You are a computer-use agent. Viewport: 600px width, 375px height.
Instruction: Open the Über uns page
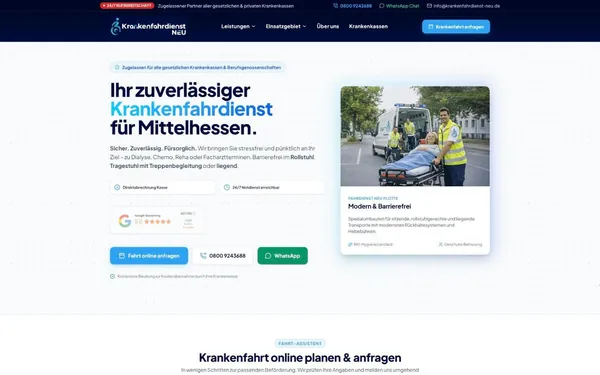tap(328, 26)
